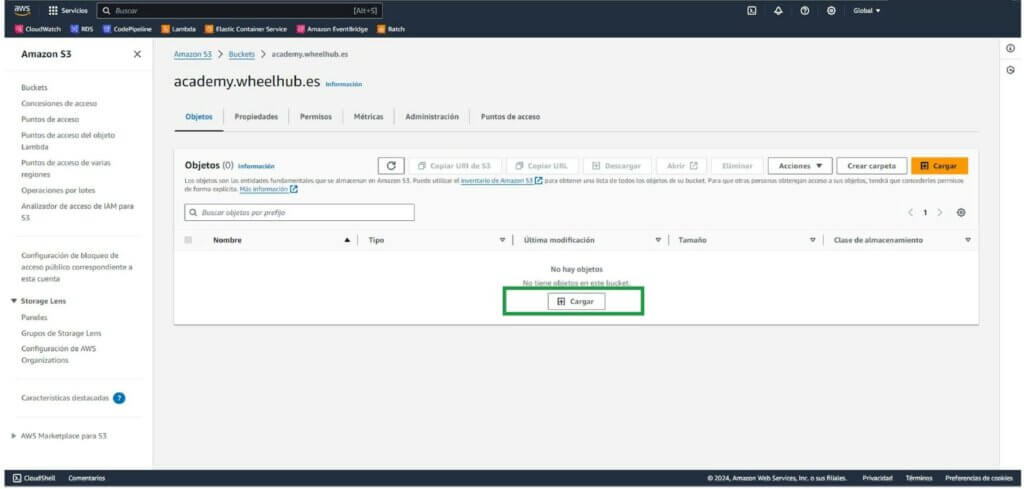Screen dimensions: 1024x489
Task: Collapse the Storage Lens section
Action: point(14,300)
